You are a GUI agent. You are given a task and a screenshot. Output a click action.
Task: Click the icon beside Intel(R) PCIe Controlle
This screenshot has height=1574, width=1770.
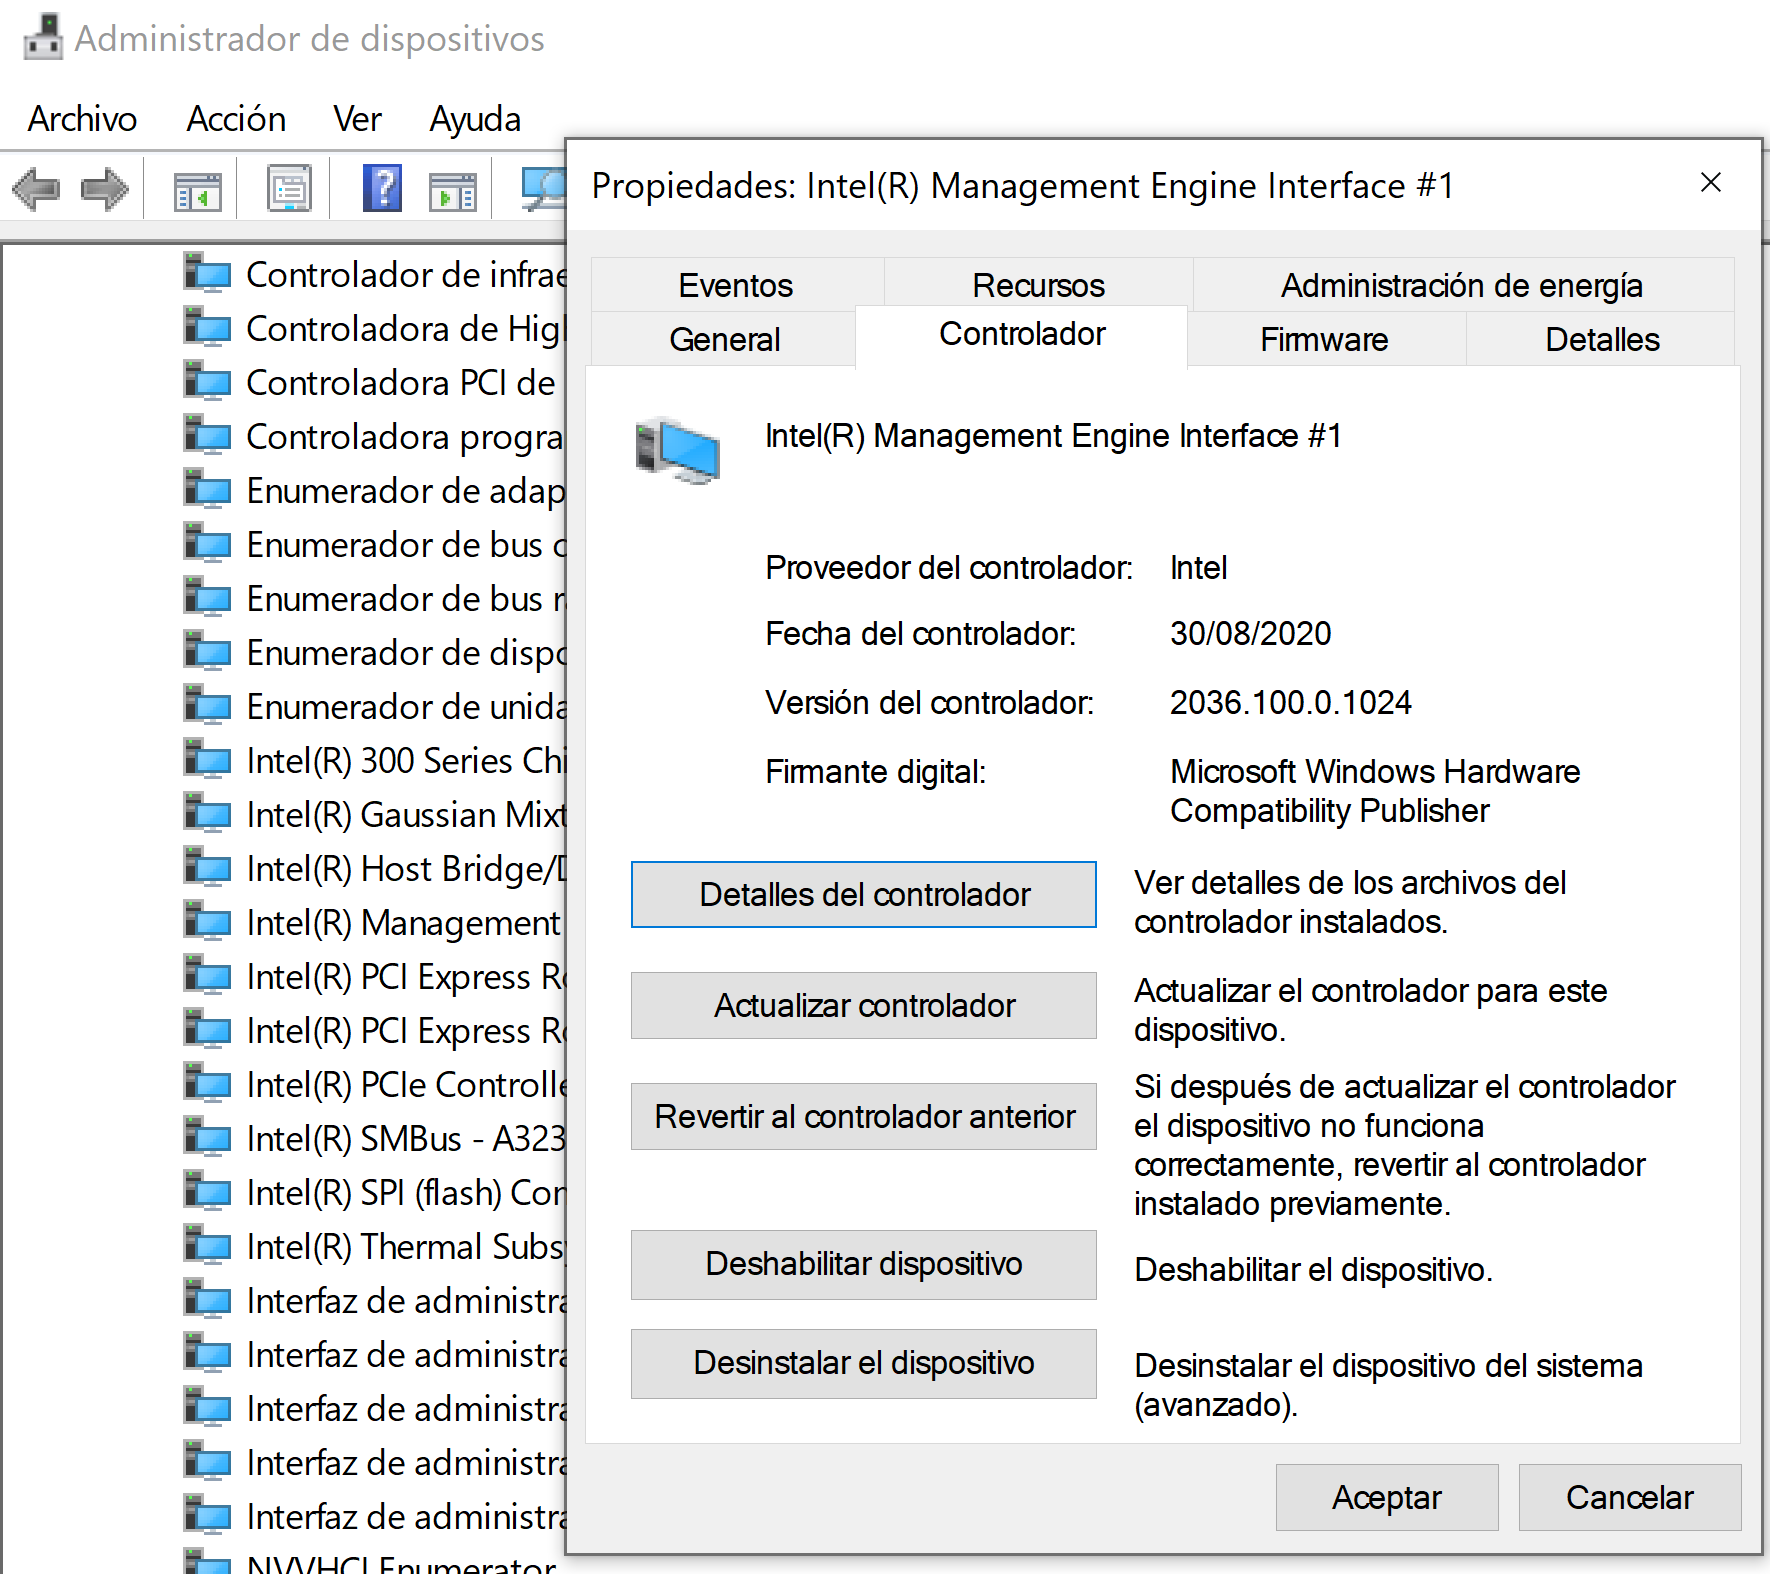(x=208, y=1083)
